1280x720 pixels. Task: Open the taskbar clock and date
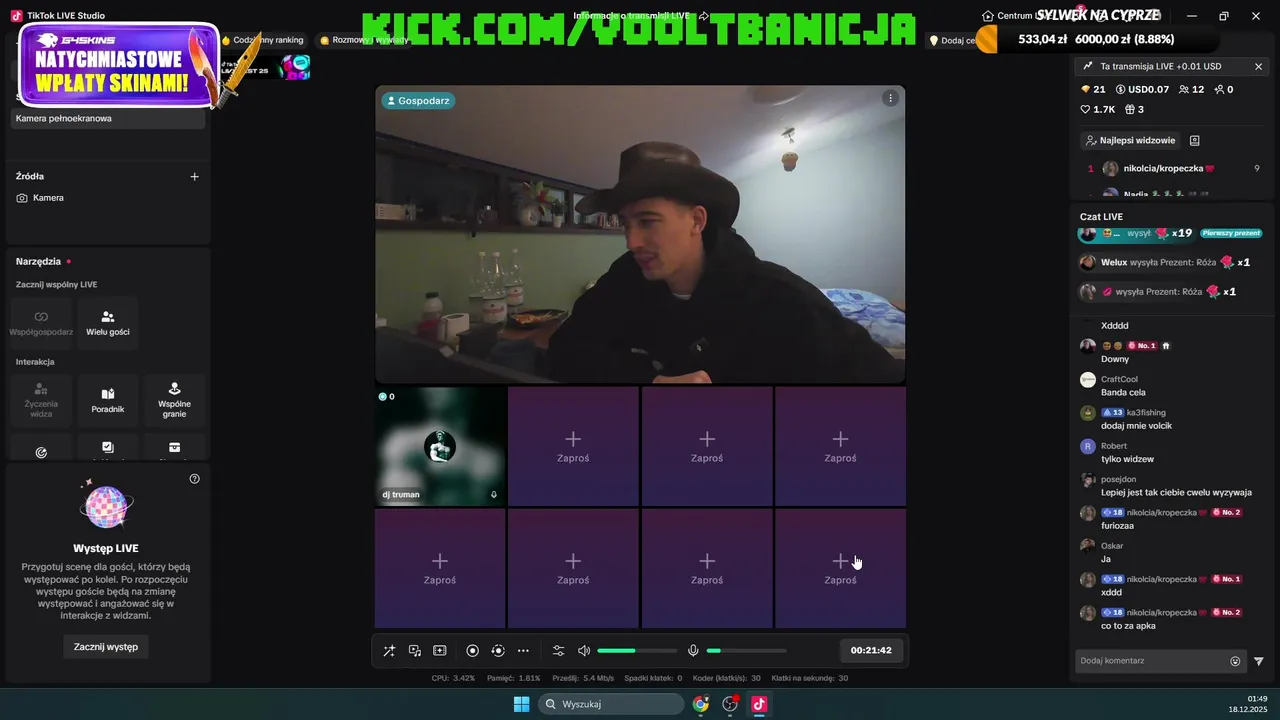[1249, 704]
